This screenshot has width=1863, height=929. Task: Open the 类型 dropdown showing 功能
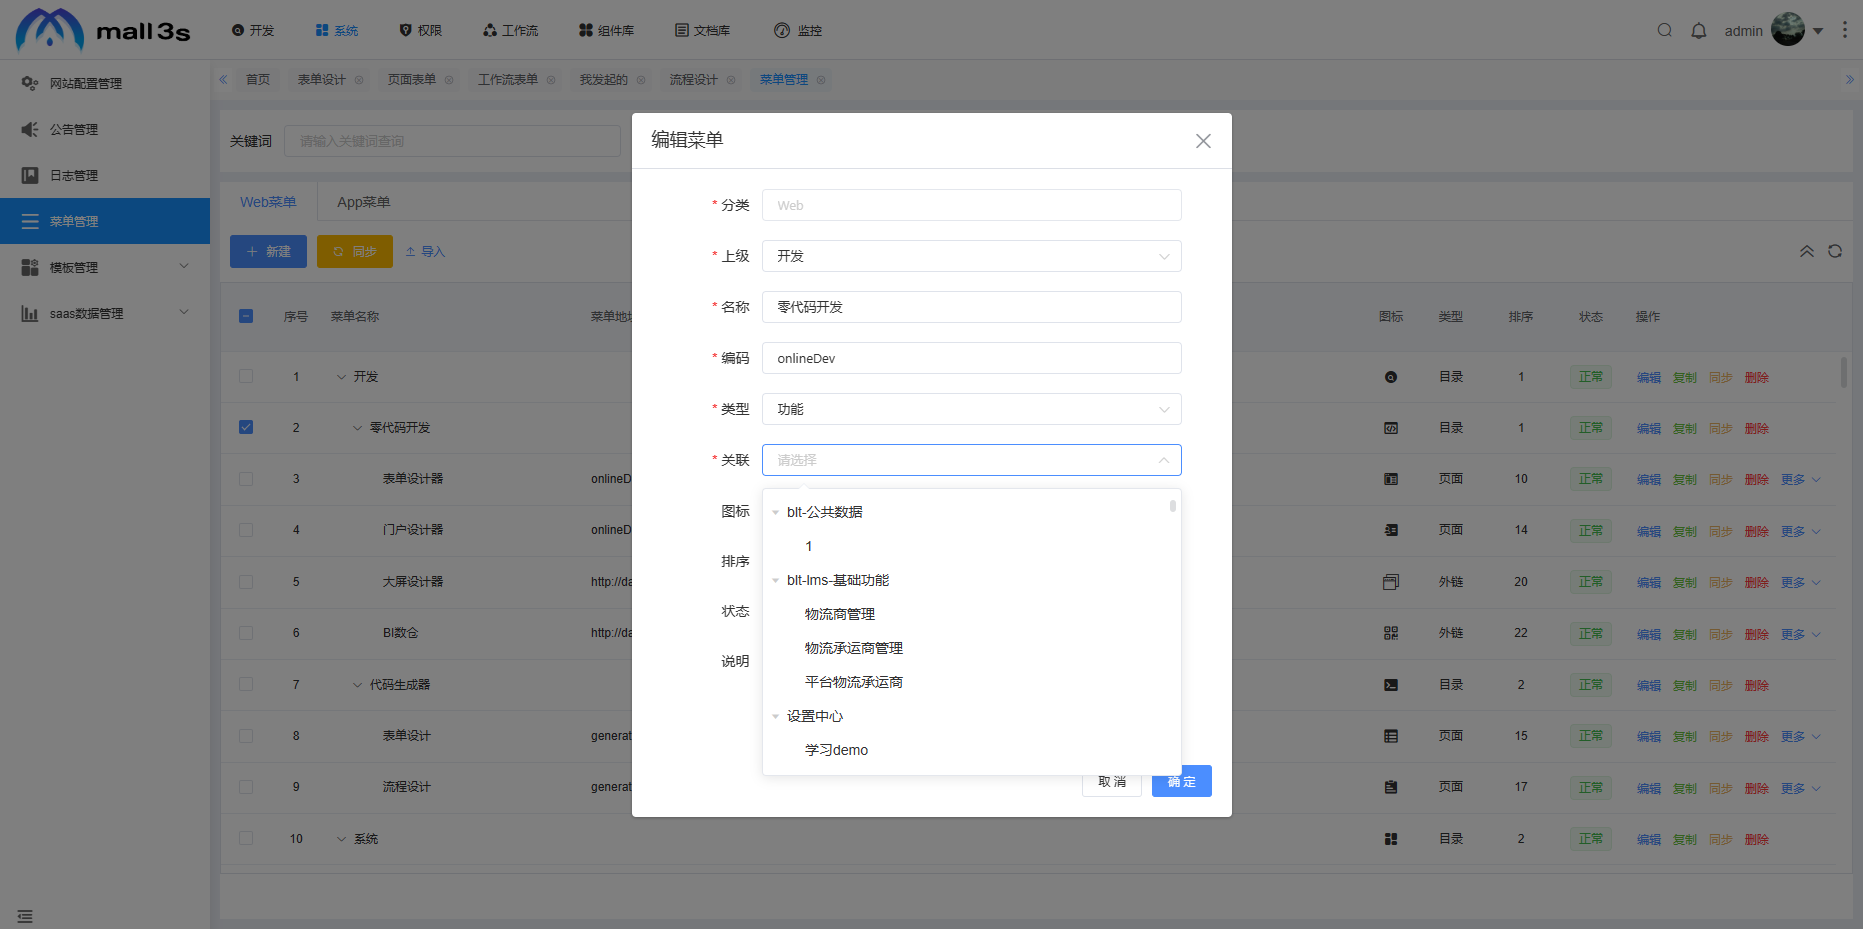pyautogui.click(x=972, y=409)
